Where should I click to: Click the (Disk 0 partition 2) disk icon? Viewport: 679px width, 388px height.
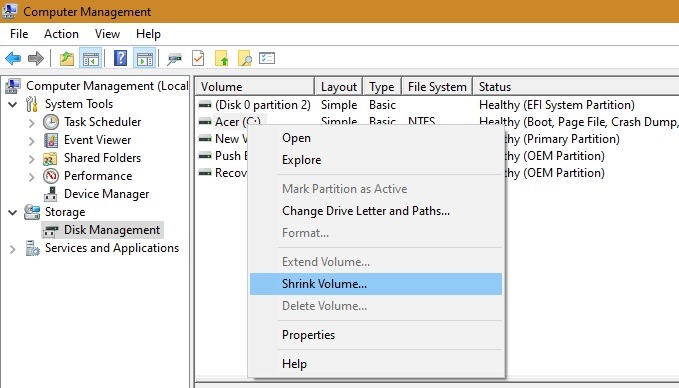(205, 105)
